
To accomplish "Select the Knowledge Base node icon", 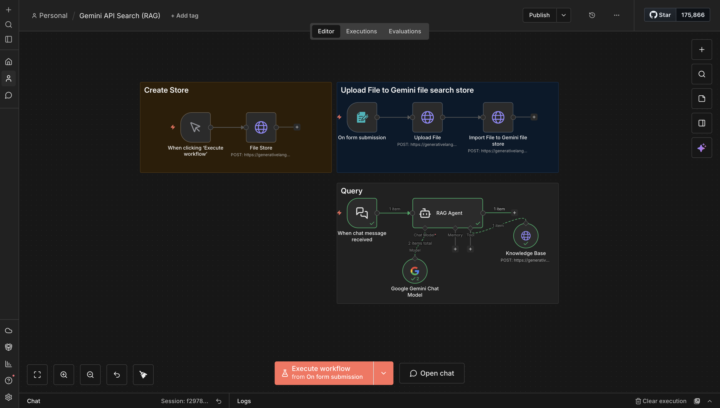I will [x=525, y=237].
